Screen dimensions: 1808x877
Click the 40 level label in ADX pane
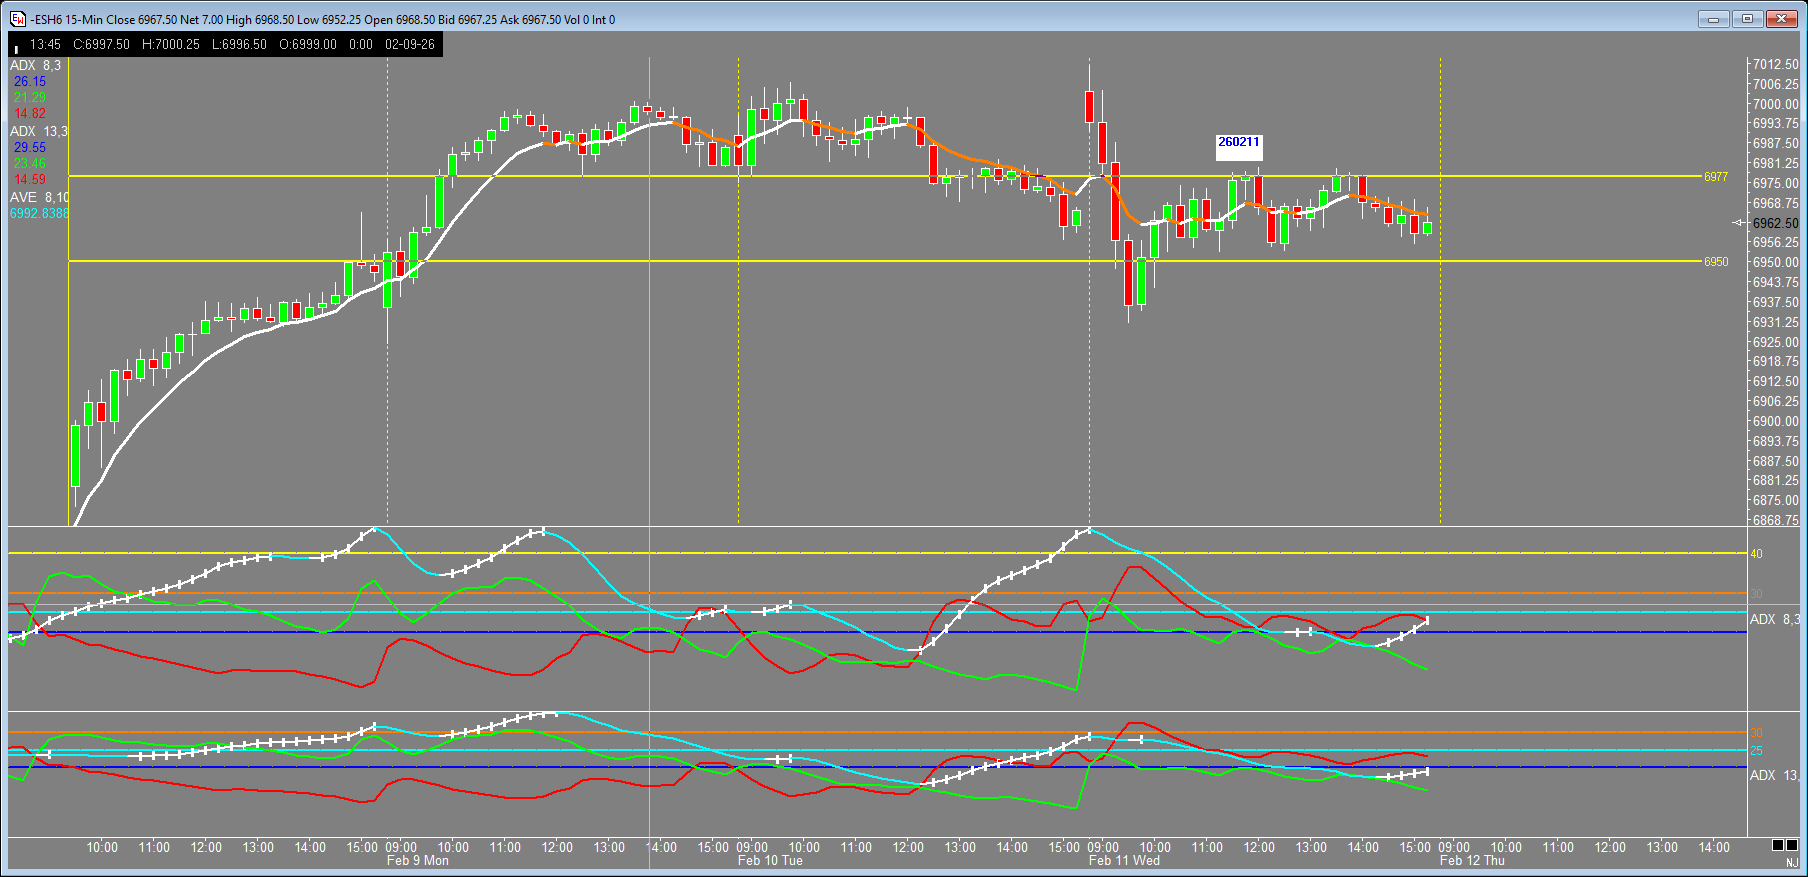click(x=1756, y=554)
